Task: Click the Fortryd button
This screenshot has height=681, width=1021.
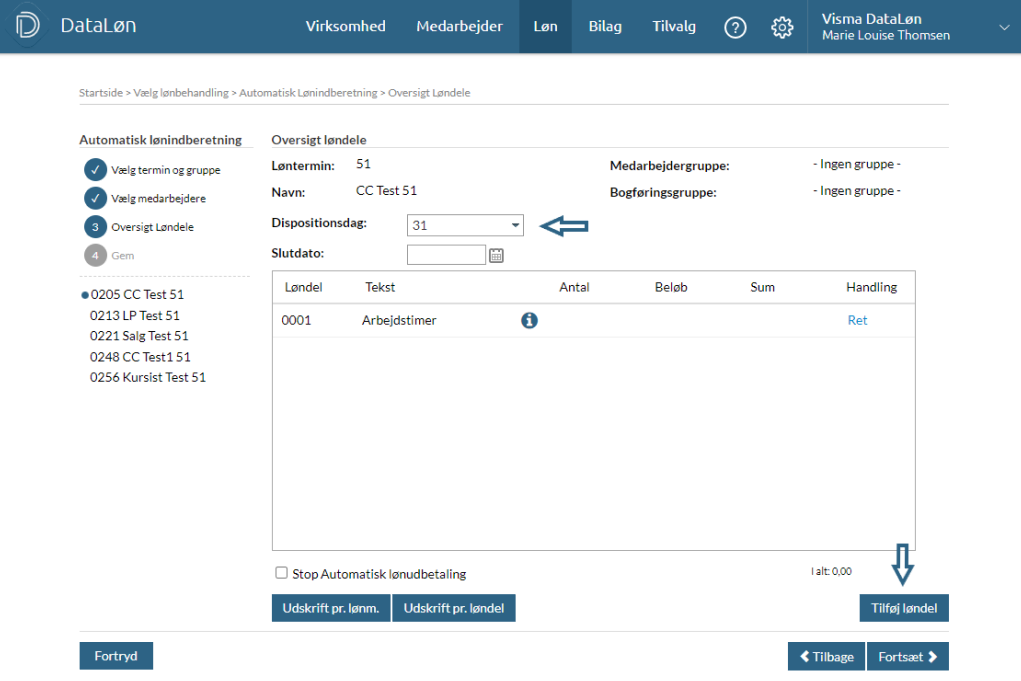Action: coord(116,656)
